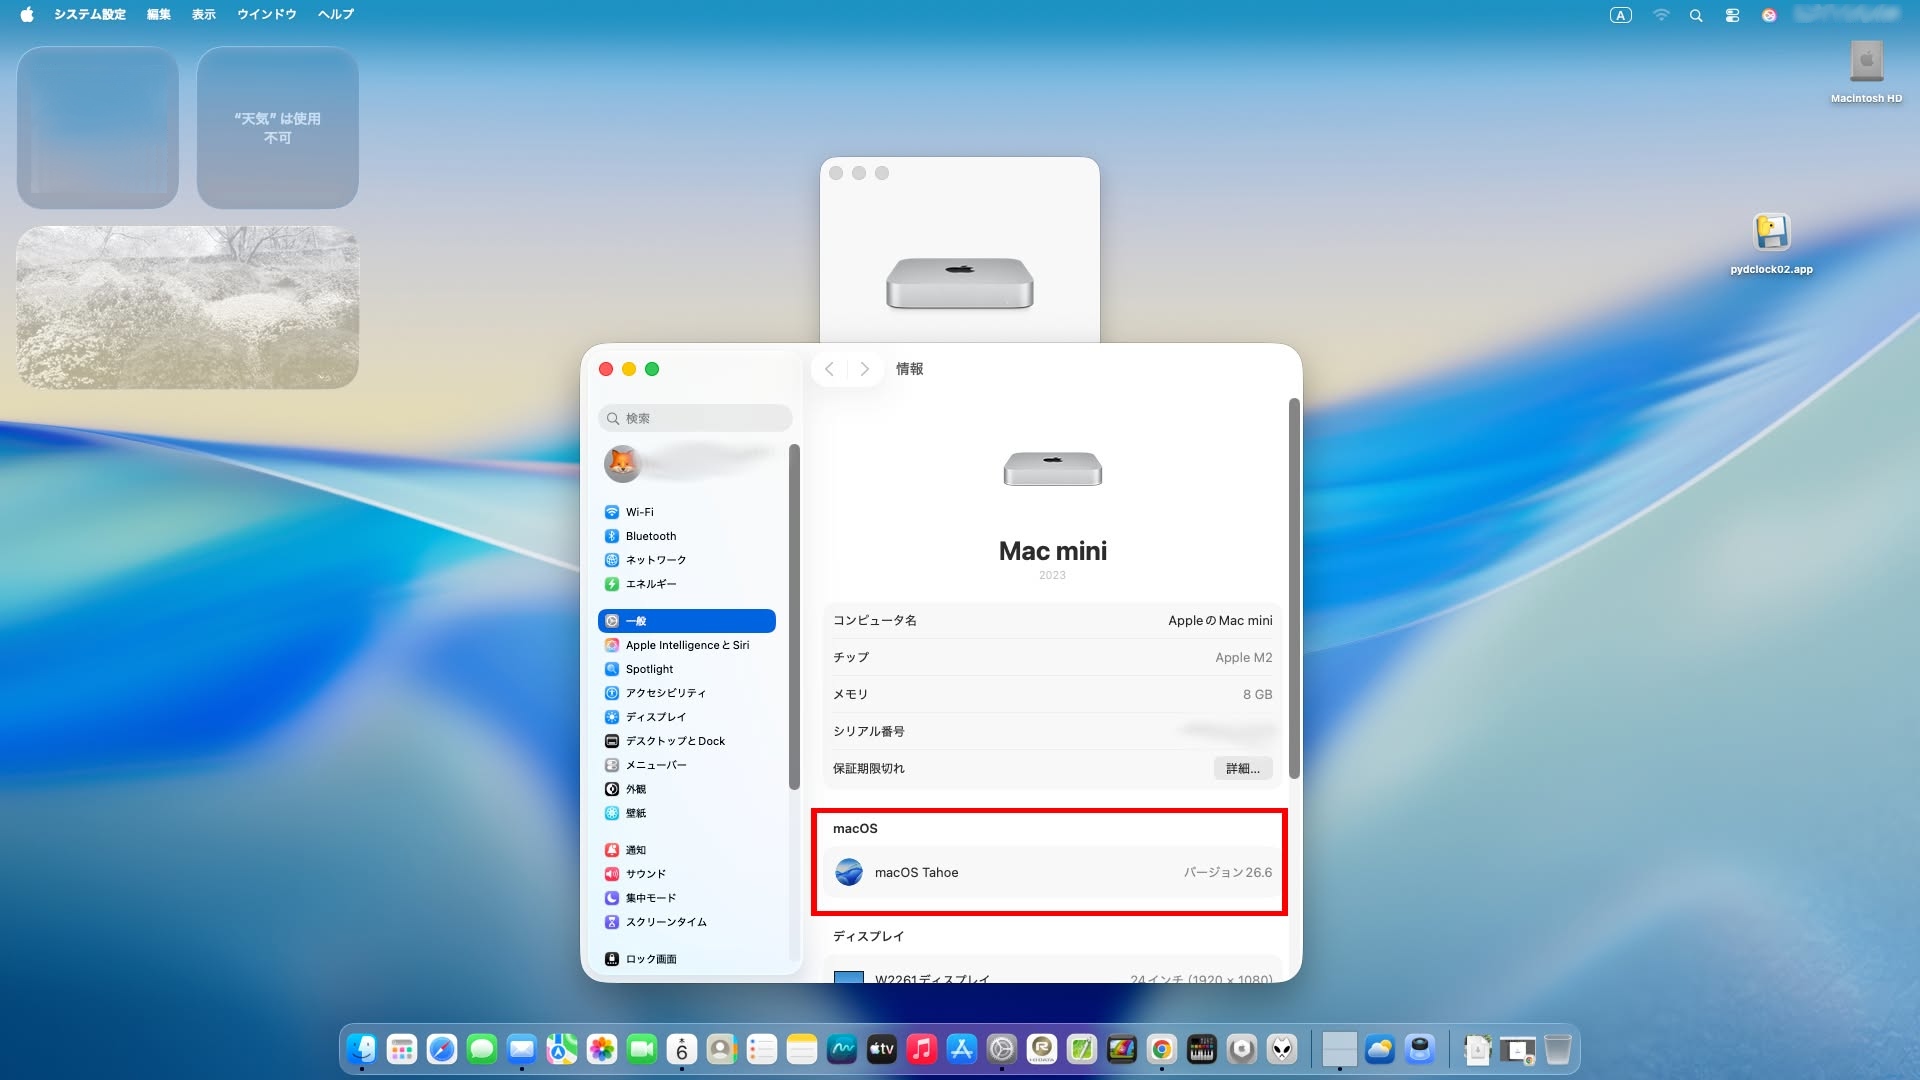Open Mail from the Dock
The image size is (1920, 1080).
click(x=522, y=1049)
